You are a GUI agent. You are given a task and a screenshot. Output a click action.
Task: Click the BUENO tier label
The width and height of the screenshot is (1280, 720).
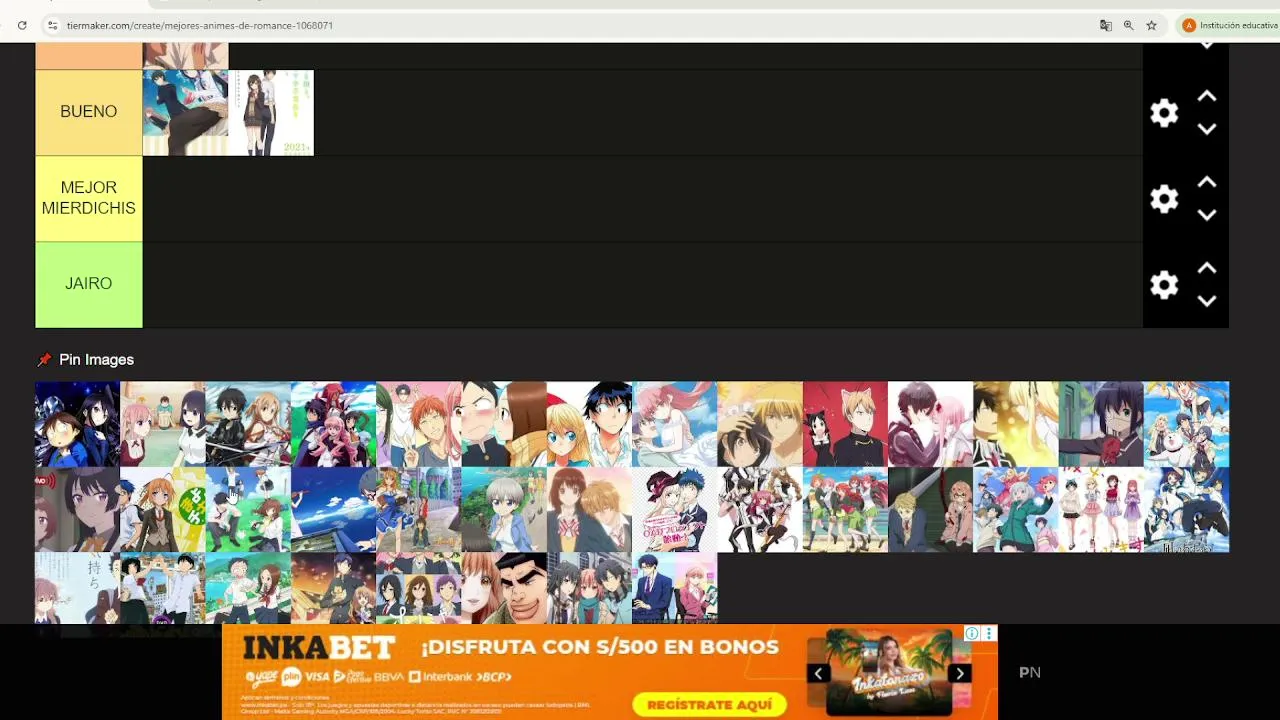[89, 112]
